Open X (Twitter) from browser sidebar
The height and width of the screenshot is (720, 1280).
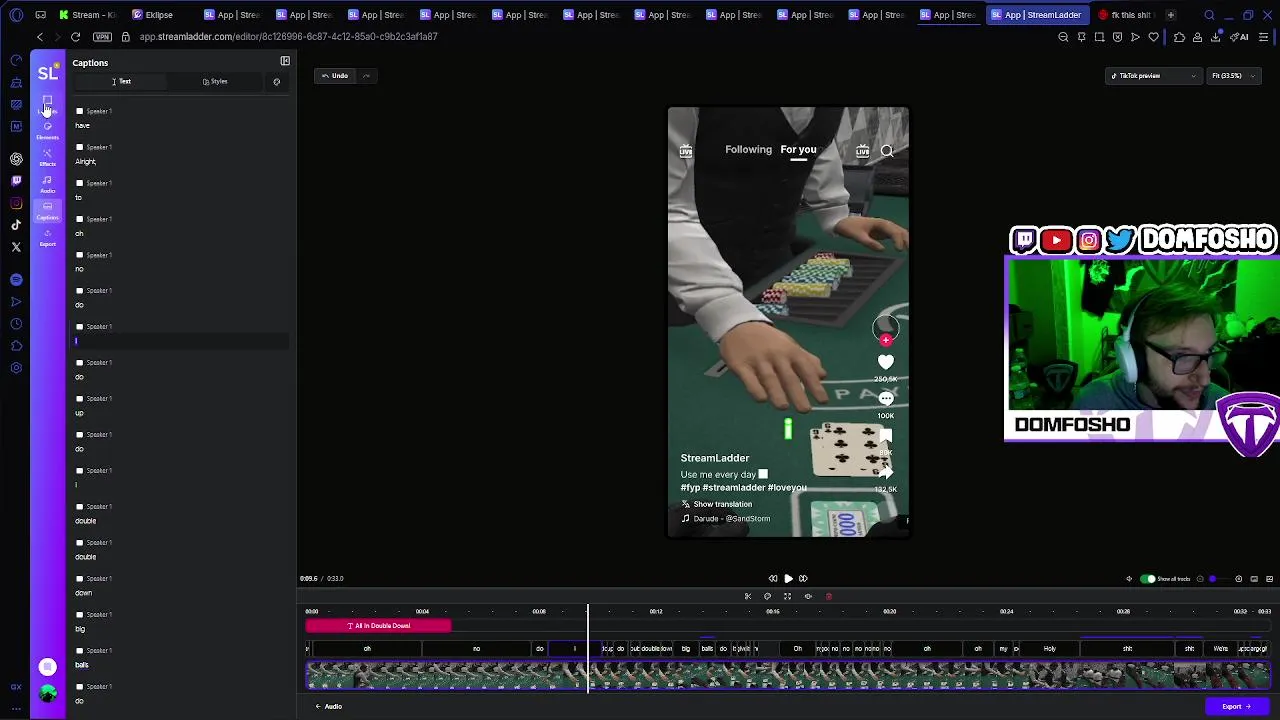pos(16,247)
